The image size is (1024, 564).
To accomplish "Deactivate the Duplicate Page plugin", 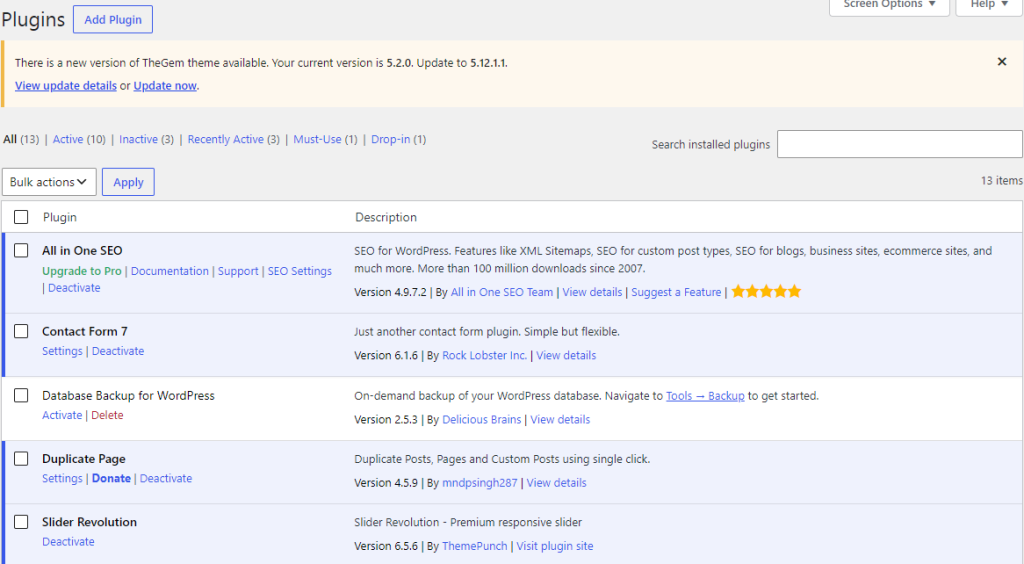I will pyautogui.click(x=166, y=478).
